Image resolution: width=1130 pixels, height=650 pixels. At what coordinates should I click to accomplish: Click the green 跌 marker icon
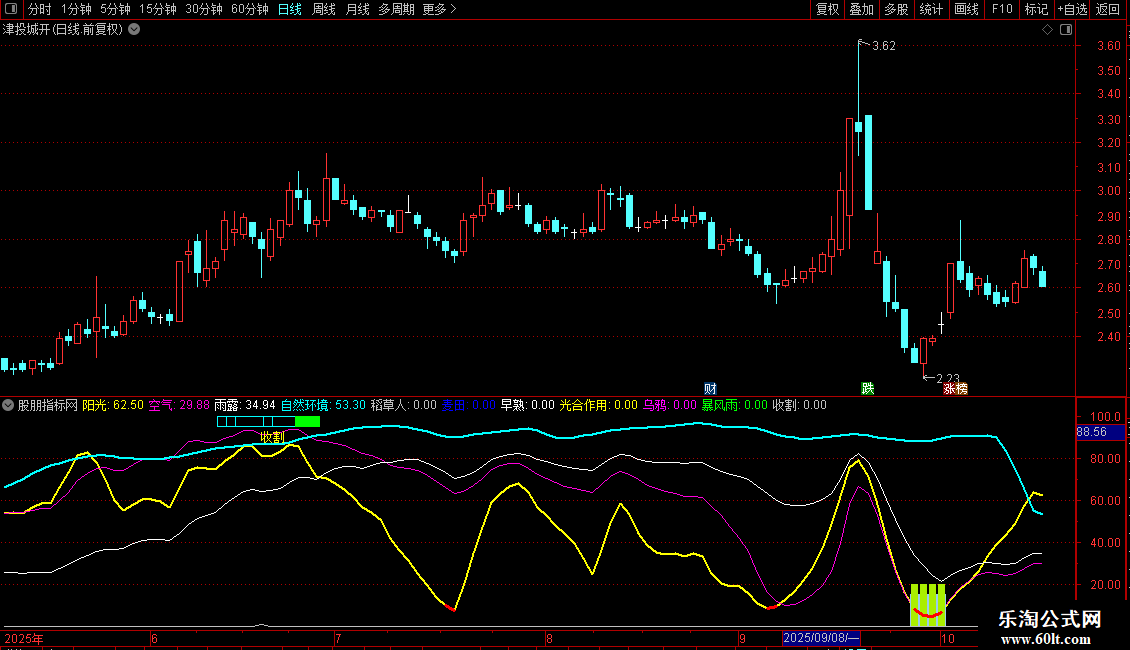pos(867,388)
